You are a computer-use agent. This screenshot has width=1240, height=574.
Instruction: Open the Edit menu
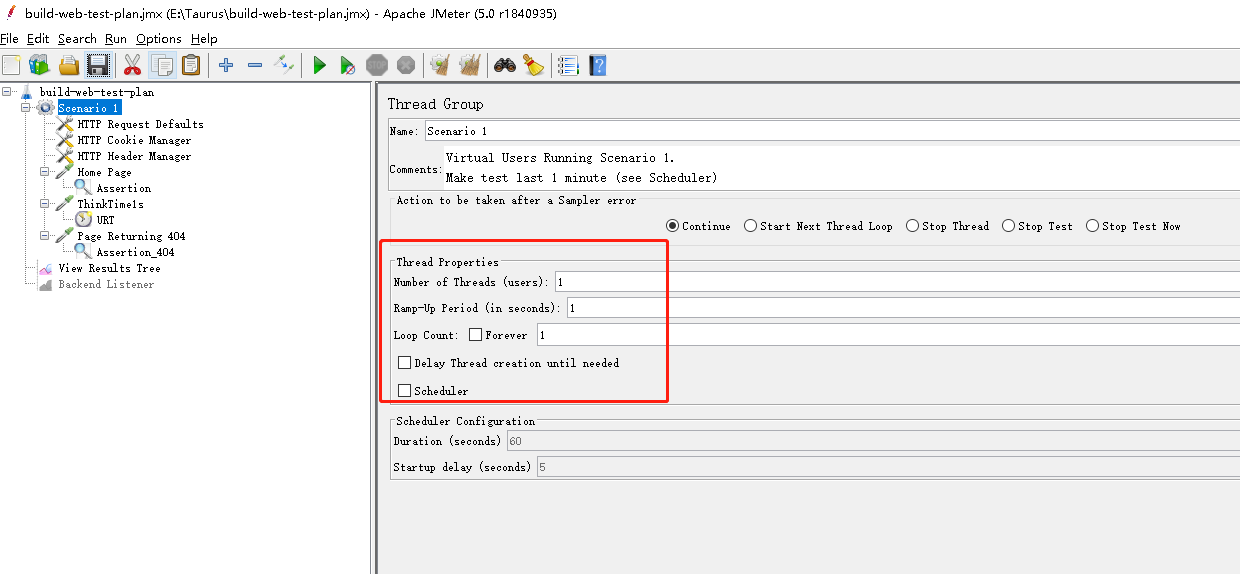coord(38,39)
